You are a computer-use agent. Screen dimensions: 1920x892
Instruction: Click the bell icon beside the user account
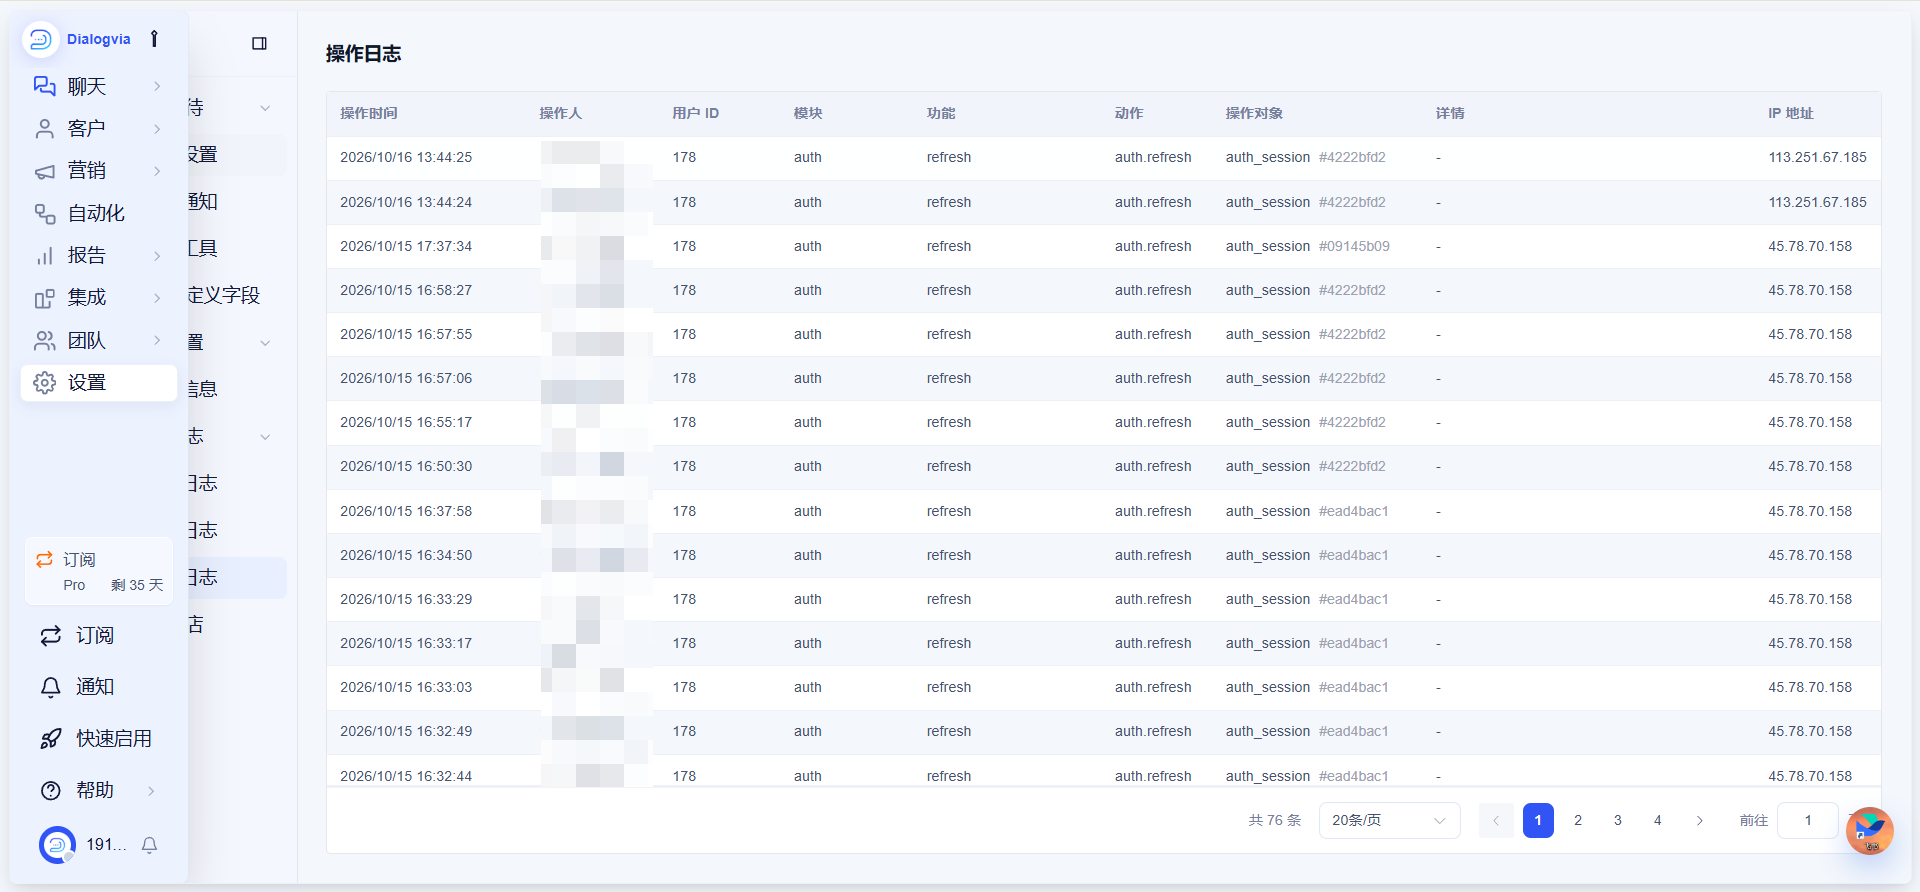click(150, 845)
